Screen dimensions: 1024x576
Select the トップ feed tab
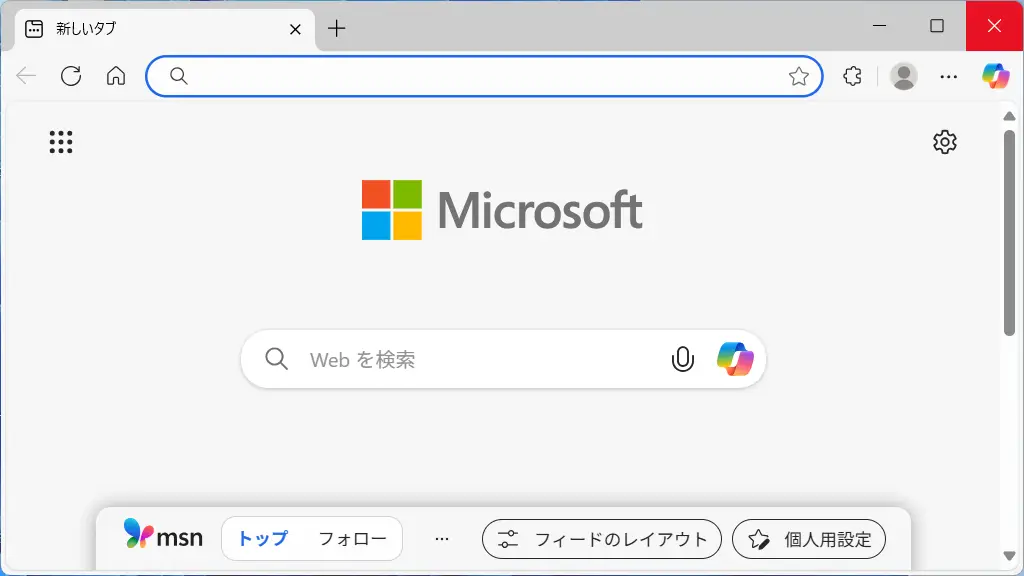click(262, 539)
